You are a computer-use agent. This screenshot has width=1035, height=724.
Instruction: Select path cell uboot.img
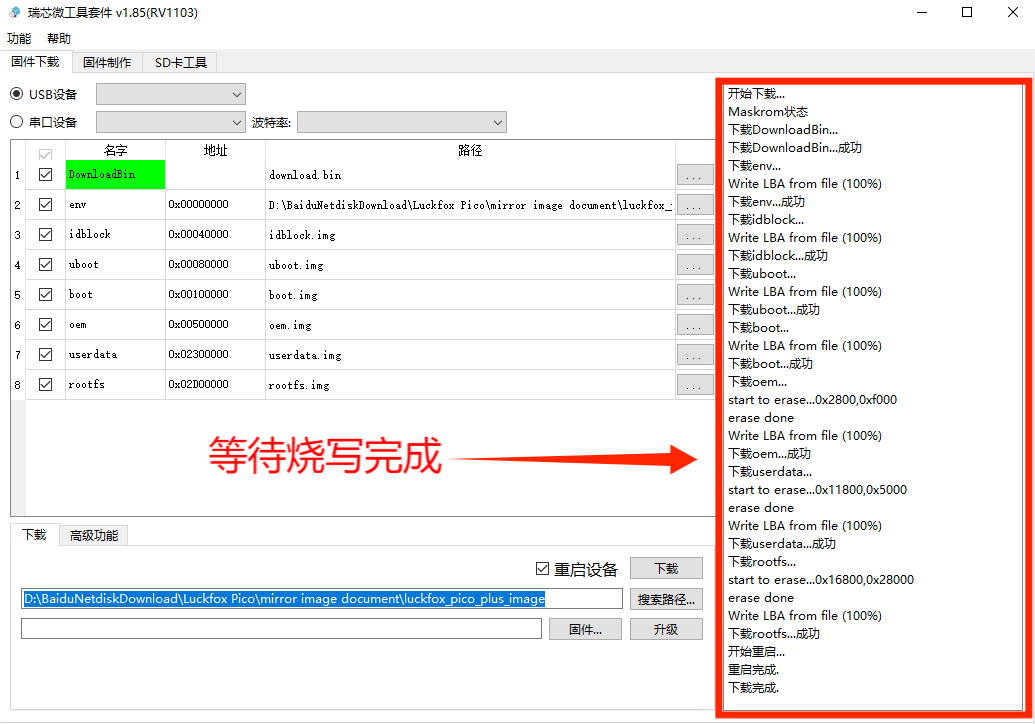pos(470,265)
